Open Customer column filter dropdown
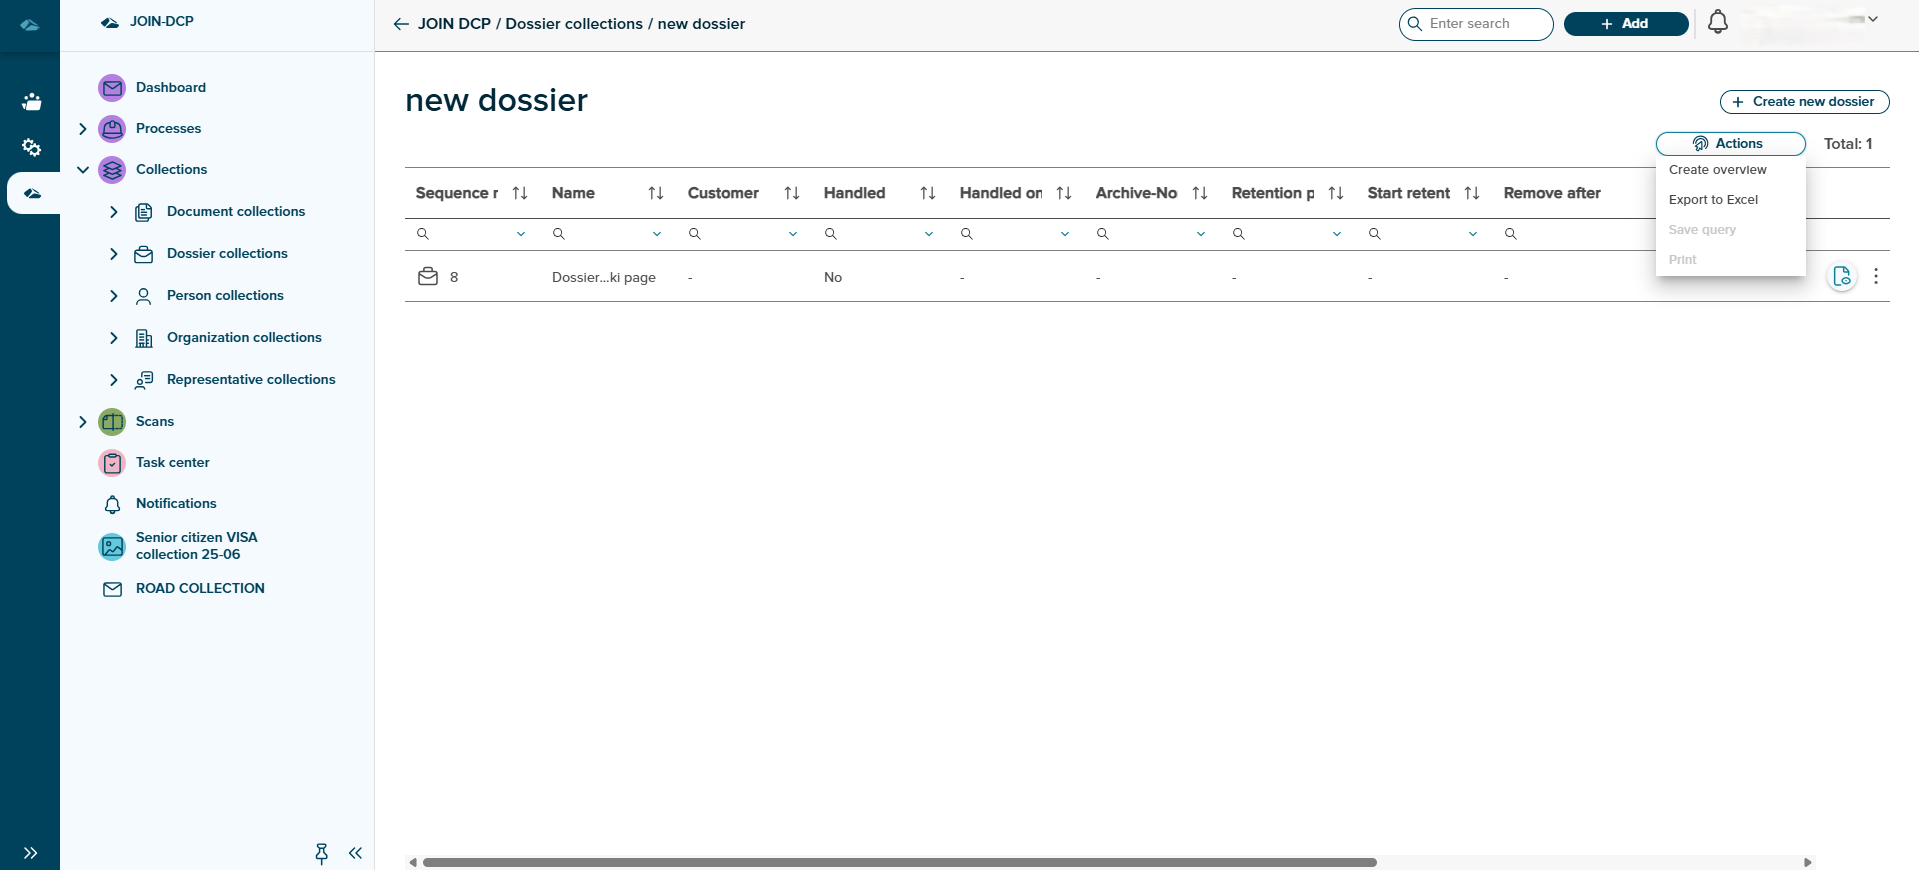This screenshot has width=1919, height=870. [793, 234]
